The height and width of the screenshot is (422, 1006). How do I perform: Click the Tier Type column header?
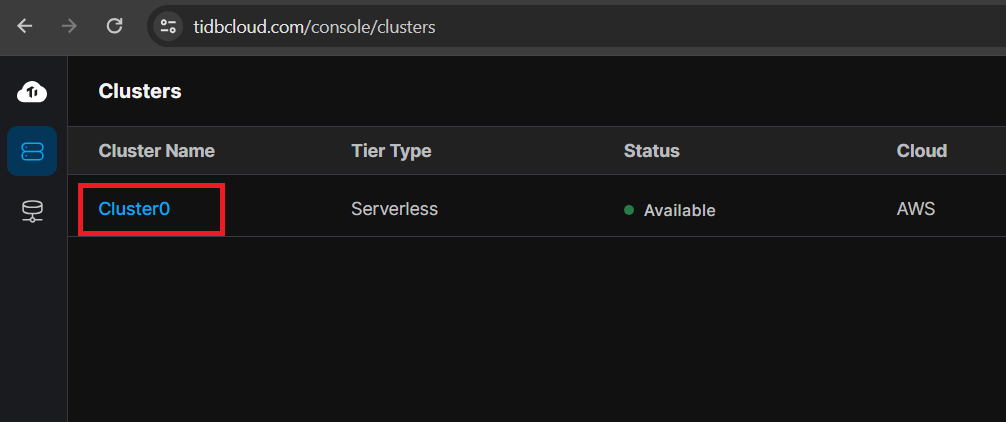click(391, 151)
